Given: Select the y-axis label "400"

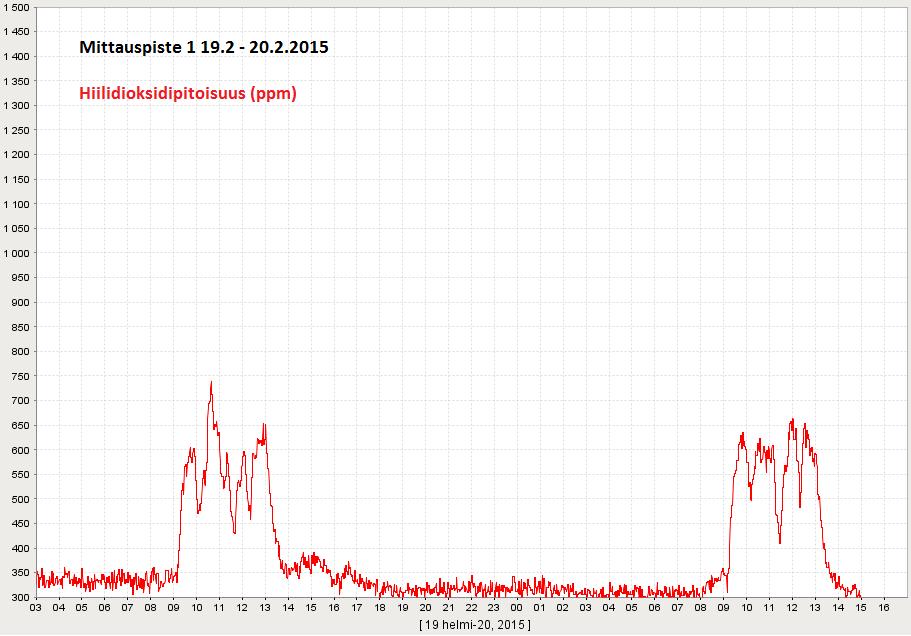Looking at the screenshot, I should point(20,548).
